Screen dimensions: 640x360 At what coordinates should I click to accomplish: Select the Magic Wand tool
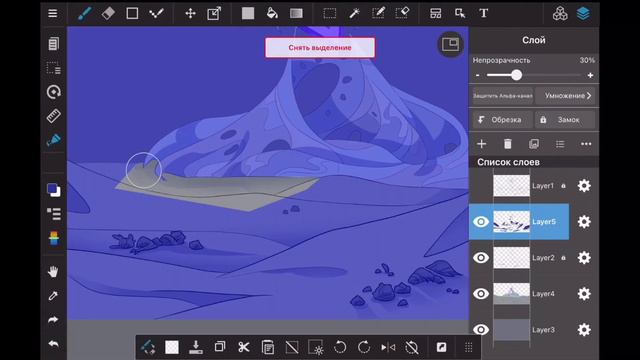[x=354, y=13]
